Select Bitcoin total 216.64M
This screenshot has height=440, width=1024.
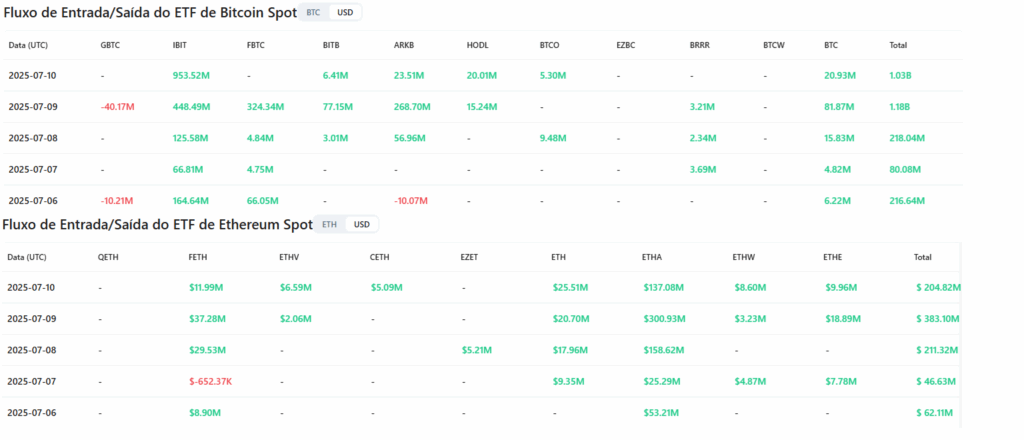(x=907, y=201)
